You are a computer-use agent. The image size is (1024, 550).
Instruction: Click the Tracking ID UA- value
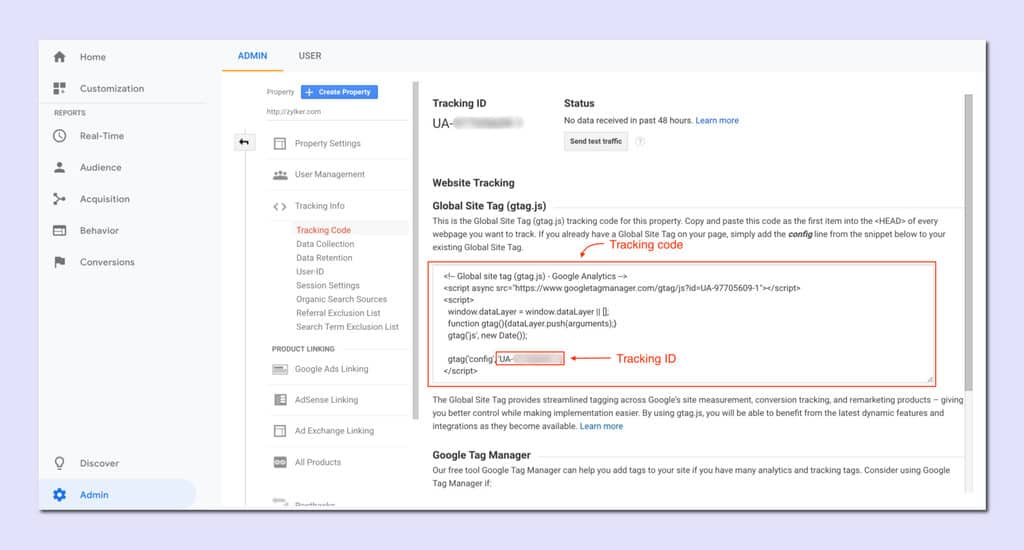477,123
